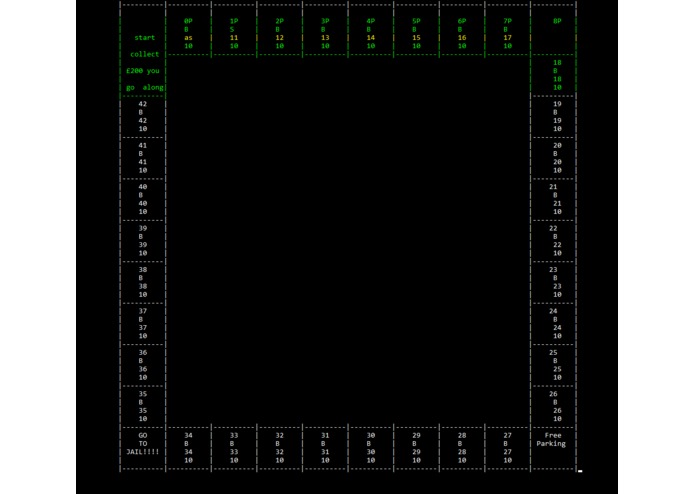Select the board square numbered 35
The width and height of the screenshot is (695, 494).
point(143,406)
